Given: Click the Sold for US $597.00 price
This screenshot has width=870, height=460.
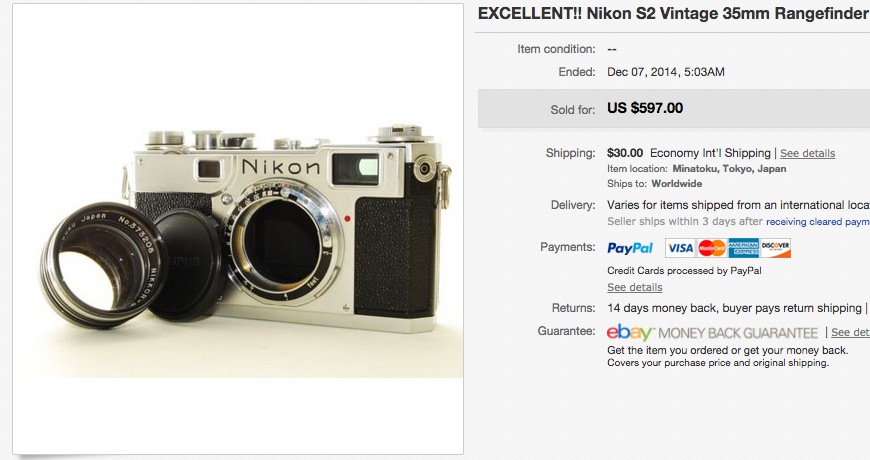Looking at the screenshot, I should click(645, 108).
